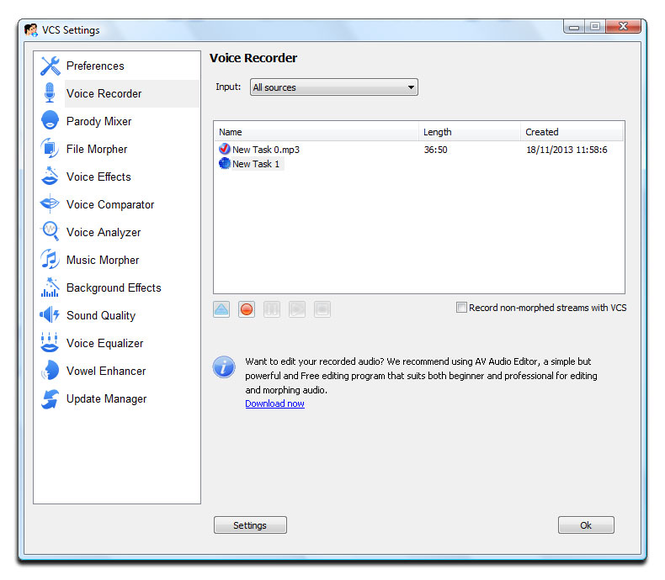Select Update Manager label

106,399
